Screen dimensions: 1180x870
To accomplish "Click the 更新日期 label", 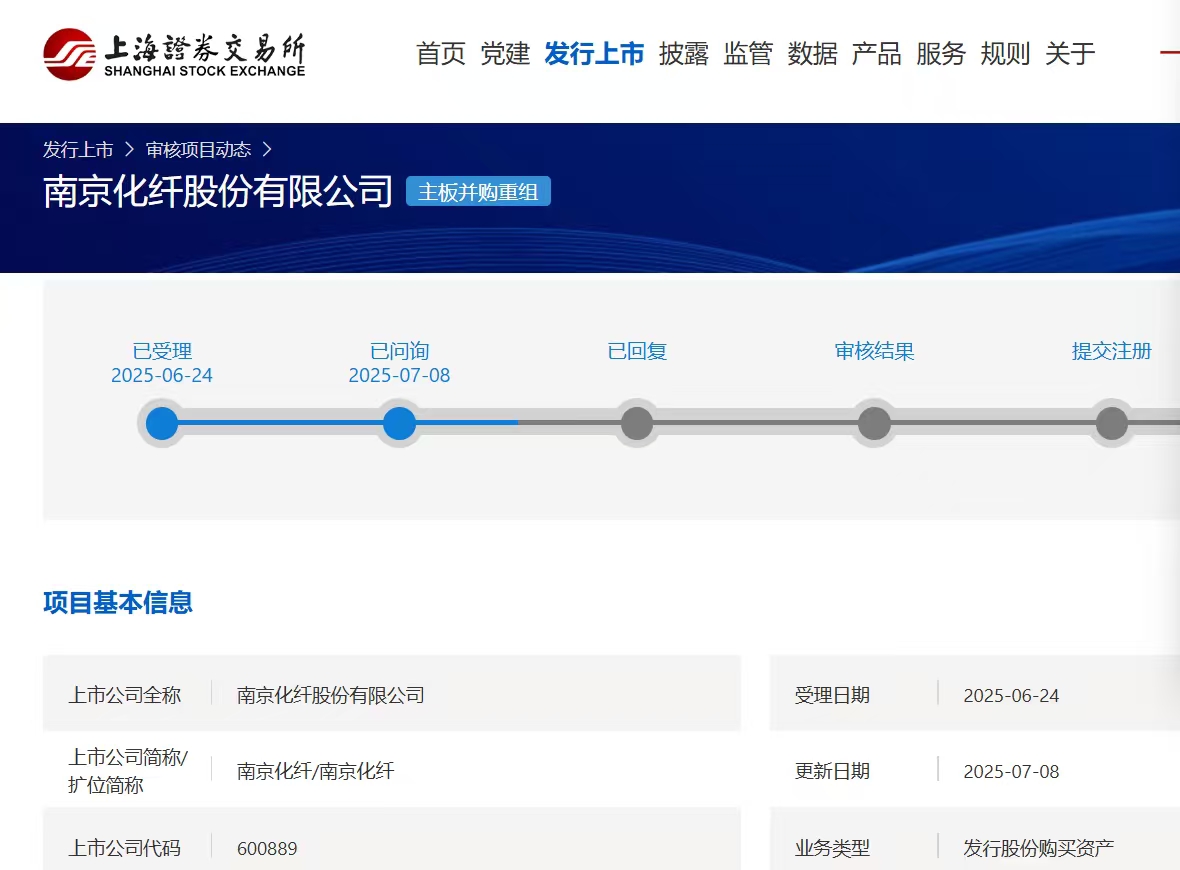I will pyautogui.click(x=832, y=771).
